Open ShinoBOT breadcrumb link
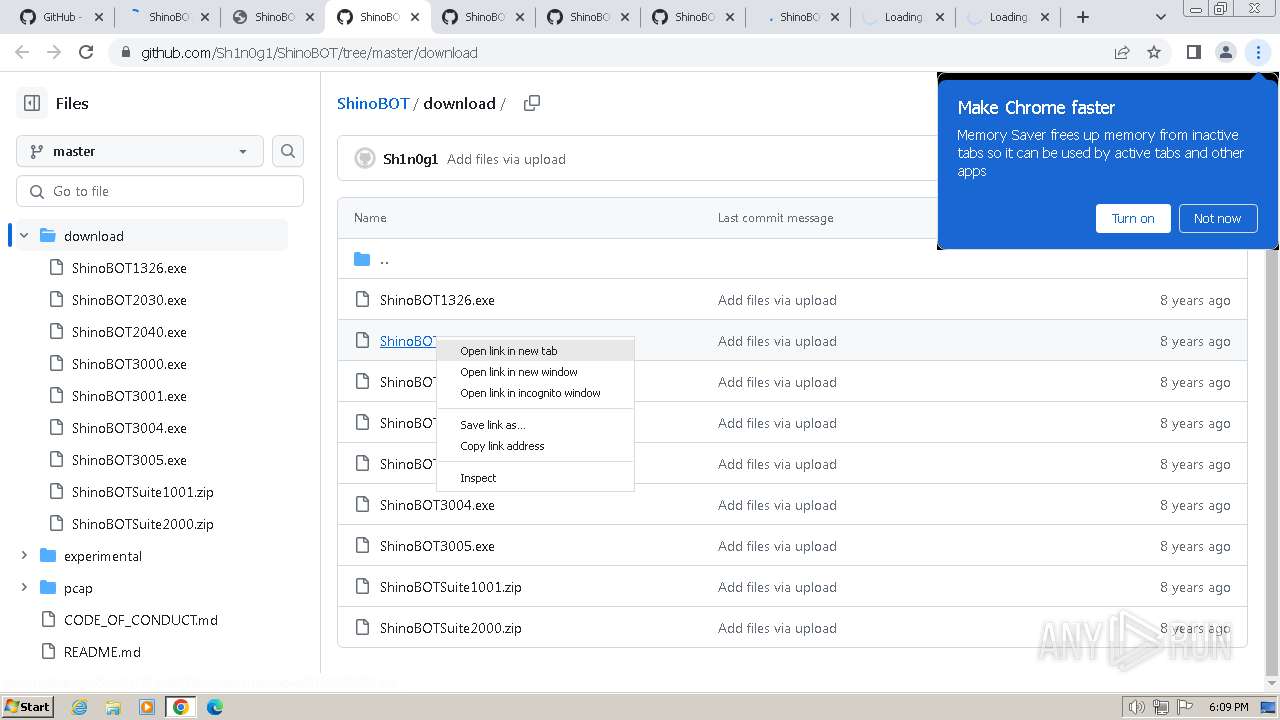Image resolution: width=1280 pixels, height=720 pixels. 373,103
